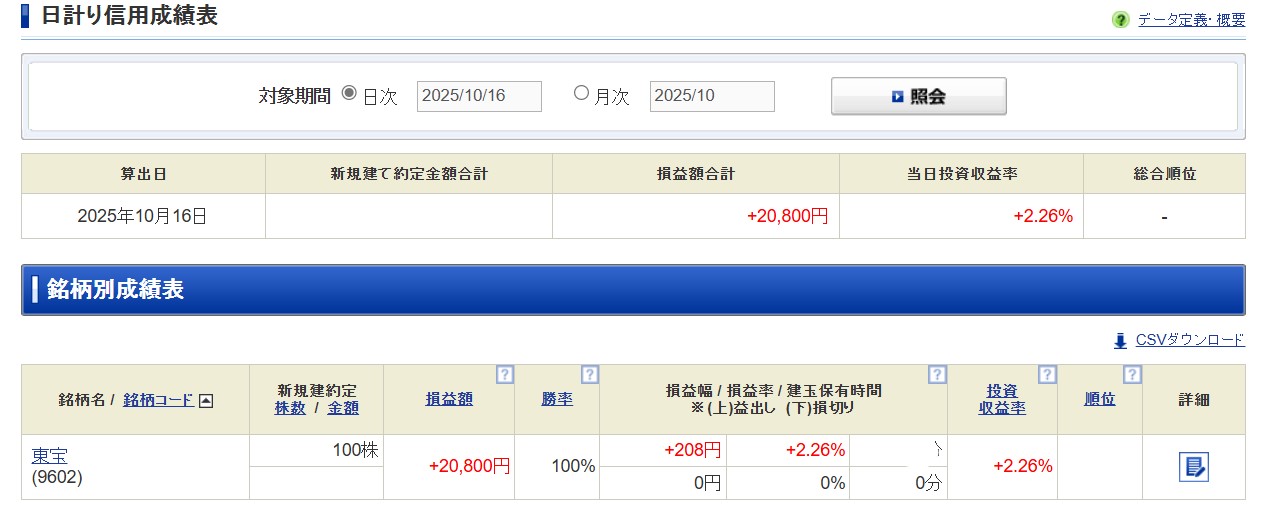The width and height of the screenshot is (1262, 517).
Task: Click the green help icon beside データ定義・概要
Action: (1120, 20)
